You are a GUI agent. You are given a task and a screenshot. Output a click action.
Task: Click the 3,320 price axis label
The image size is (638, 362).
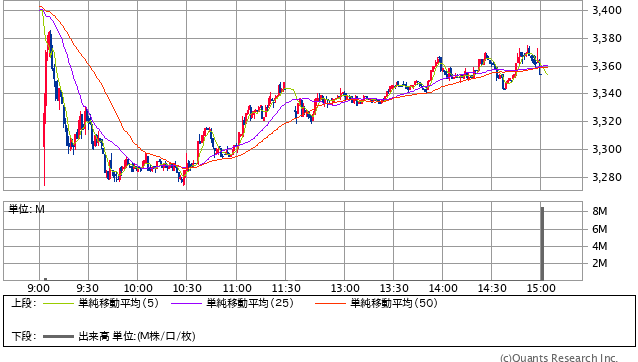[x=607, y=121]
